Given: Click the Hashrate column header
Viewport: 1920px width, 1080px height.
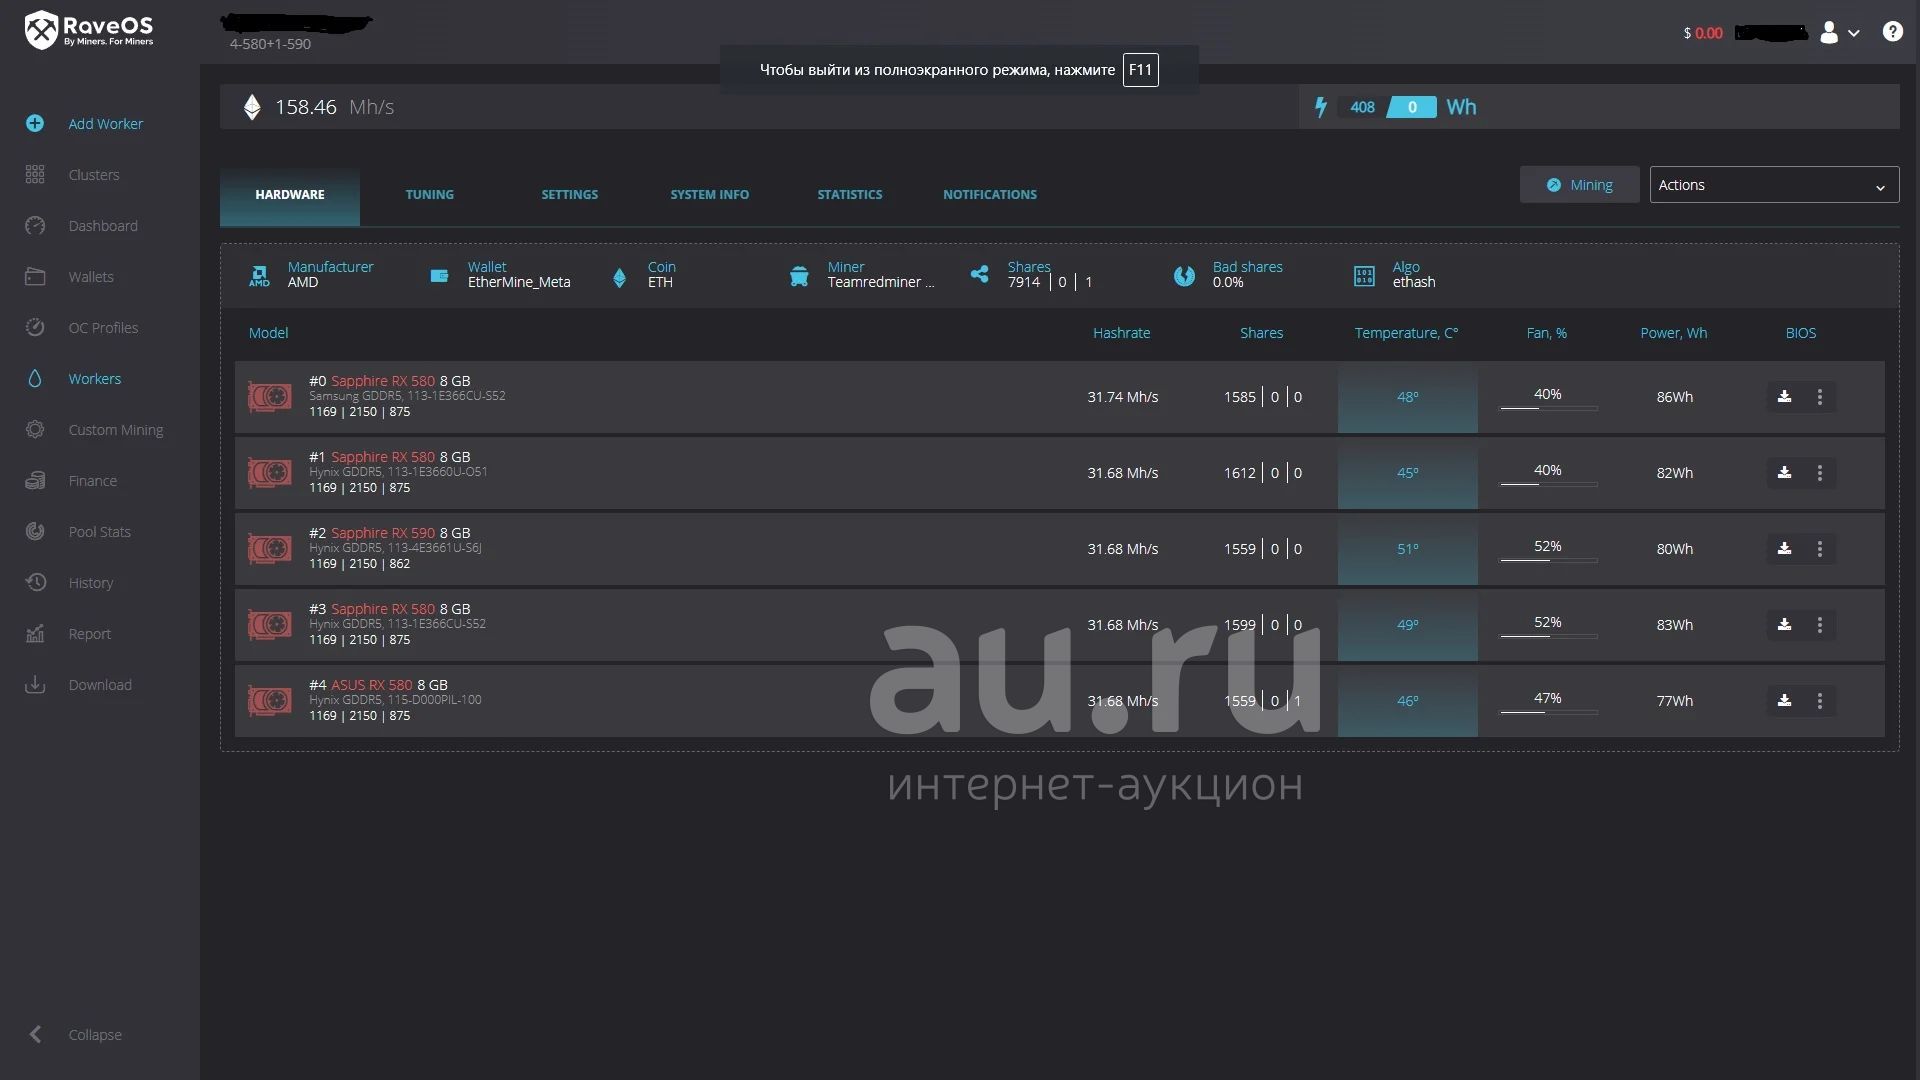Looking at the screenshot, I should (1121, 333).
